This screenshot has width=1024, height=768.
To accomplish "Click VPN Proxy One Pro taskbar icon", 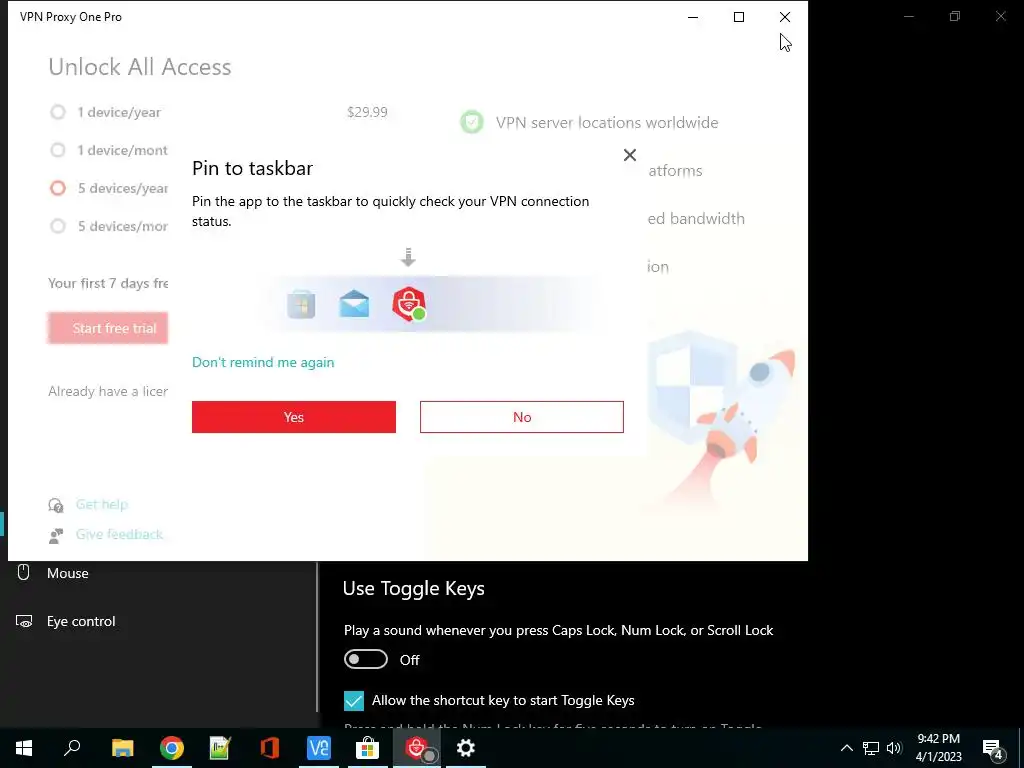I will point(417,748).
